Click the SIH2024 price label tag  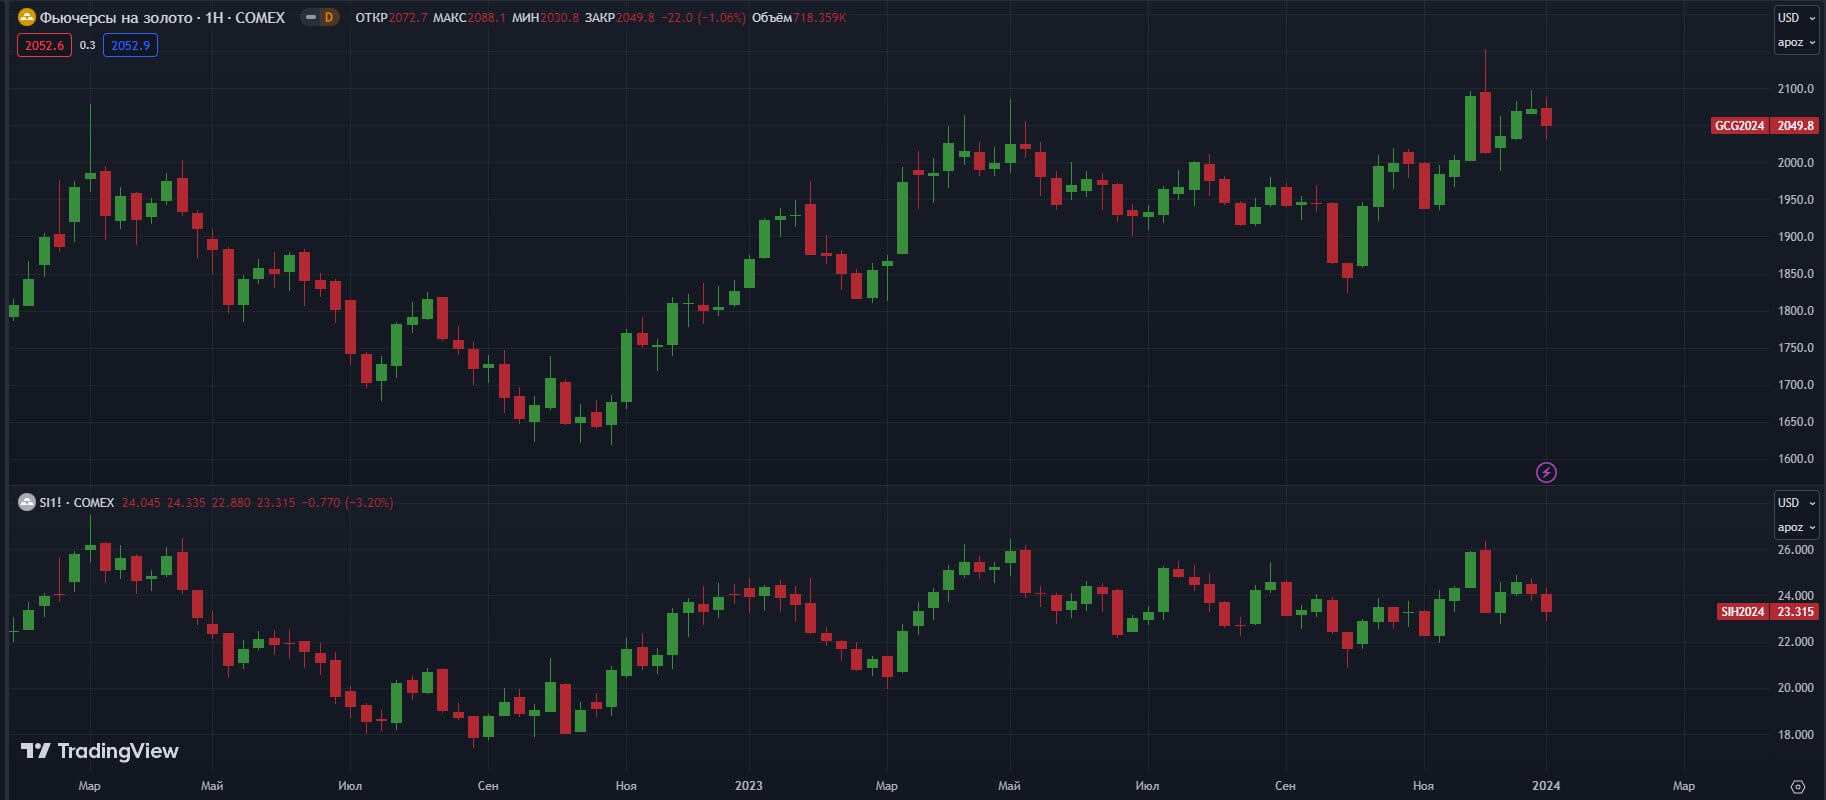pyautogui.click(x=1743, y=611)
